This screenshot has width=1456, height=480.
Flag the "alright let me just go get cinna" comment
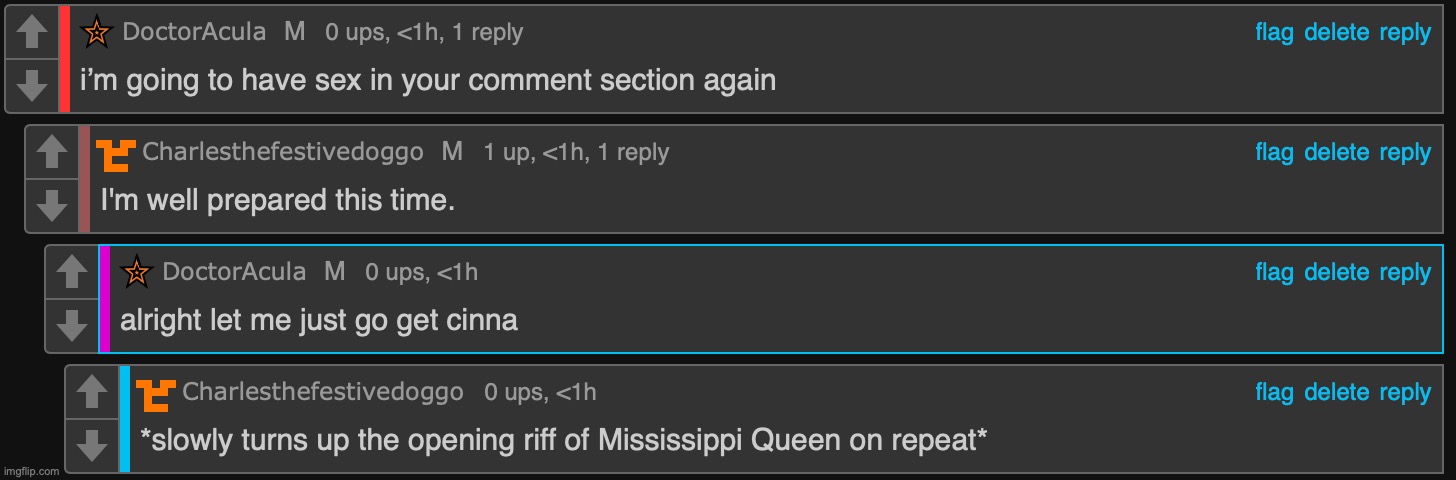[x=1274, y=272]
